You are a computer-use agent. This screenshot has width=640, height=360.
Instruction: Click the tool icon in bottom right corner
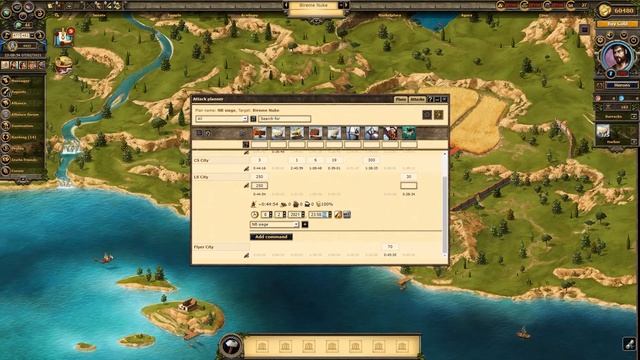[630, 343]
